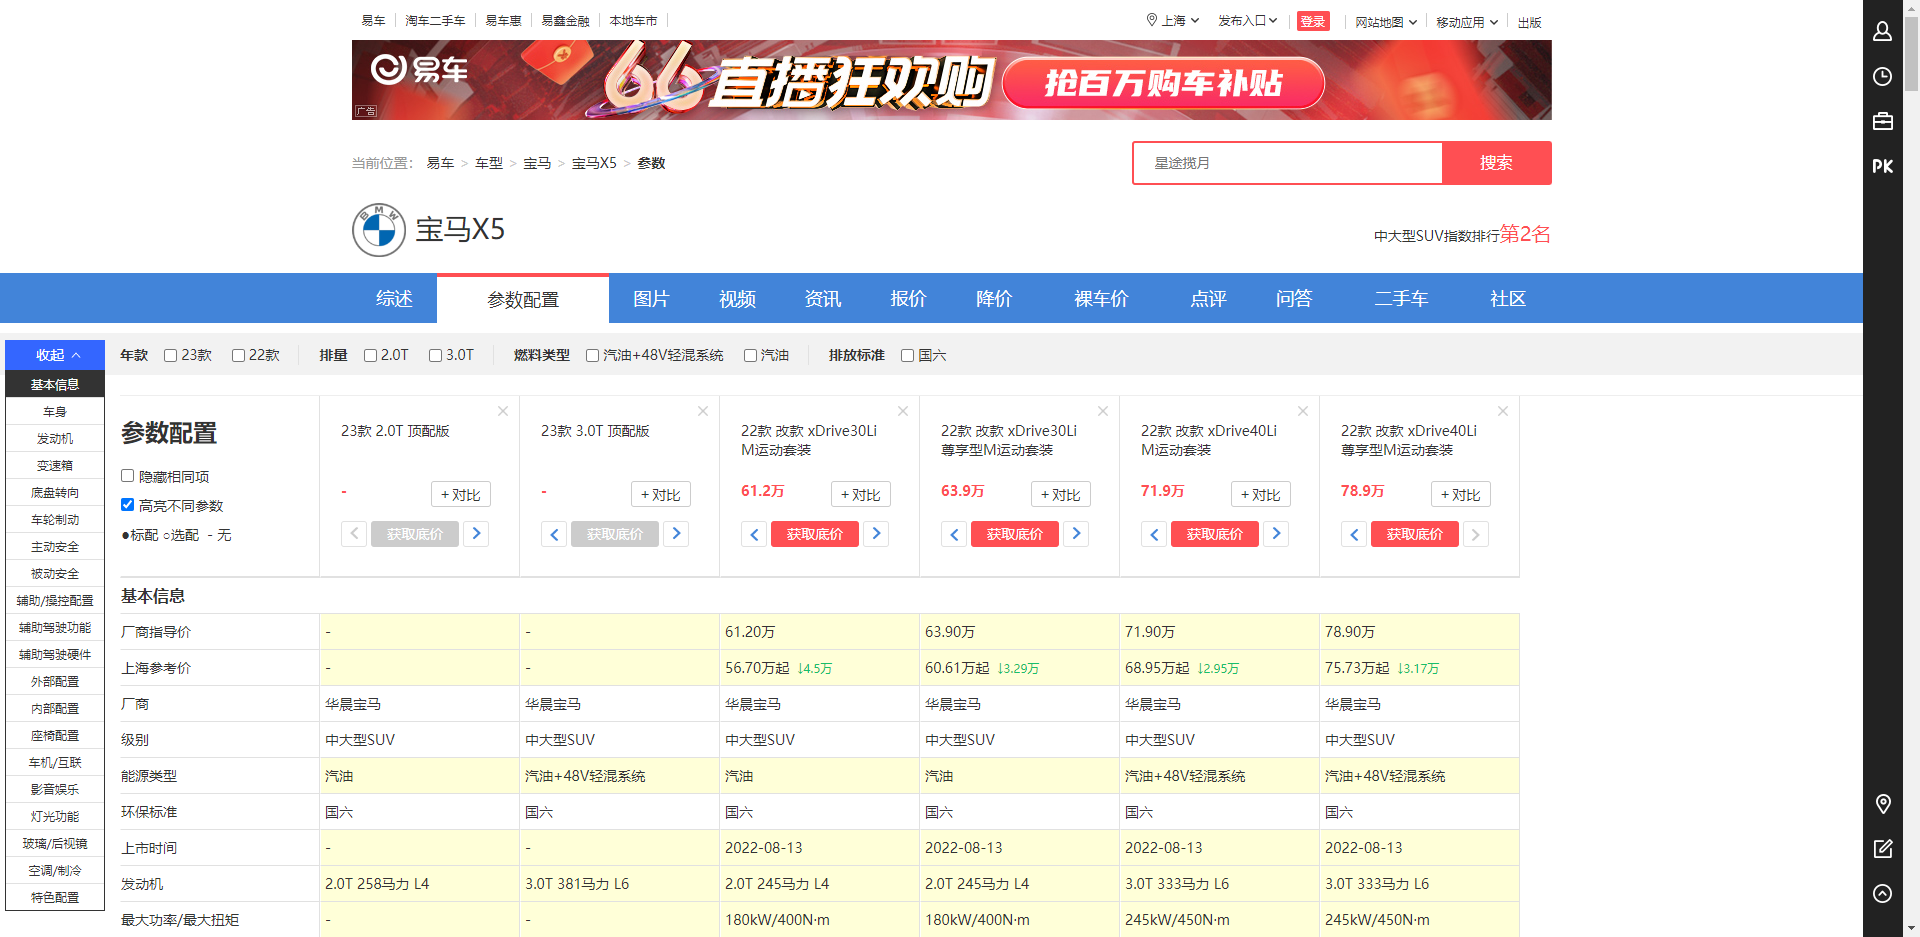This screenshot has height=937, width=1920.
Task: Open the 淘车二手车 top link
Action: pyautogui.click(x=435, y=21)
